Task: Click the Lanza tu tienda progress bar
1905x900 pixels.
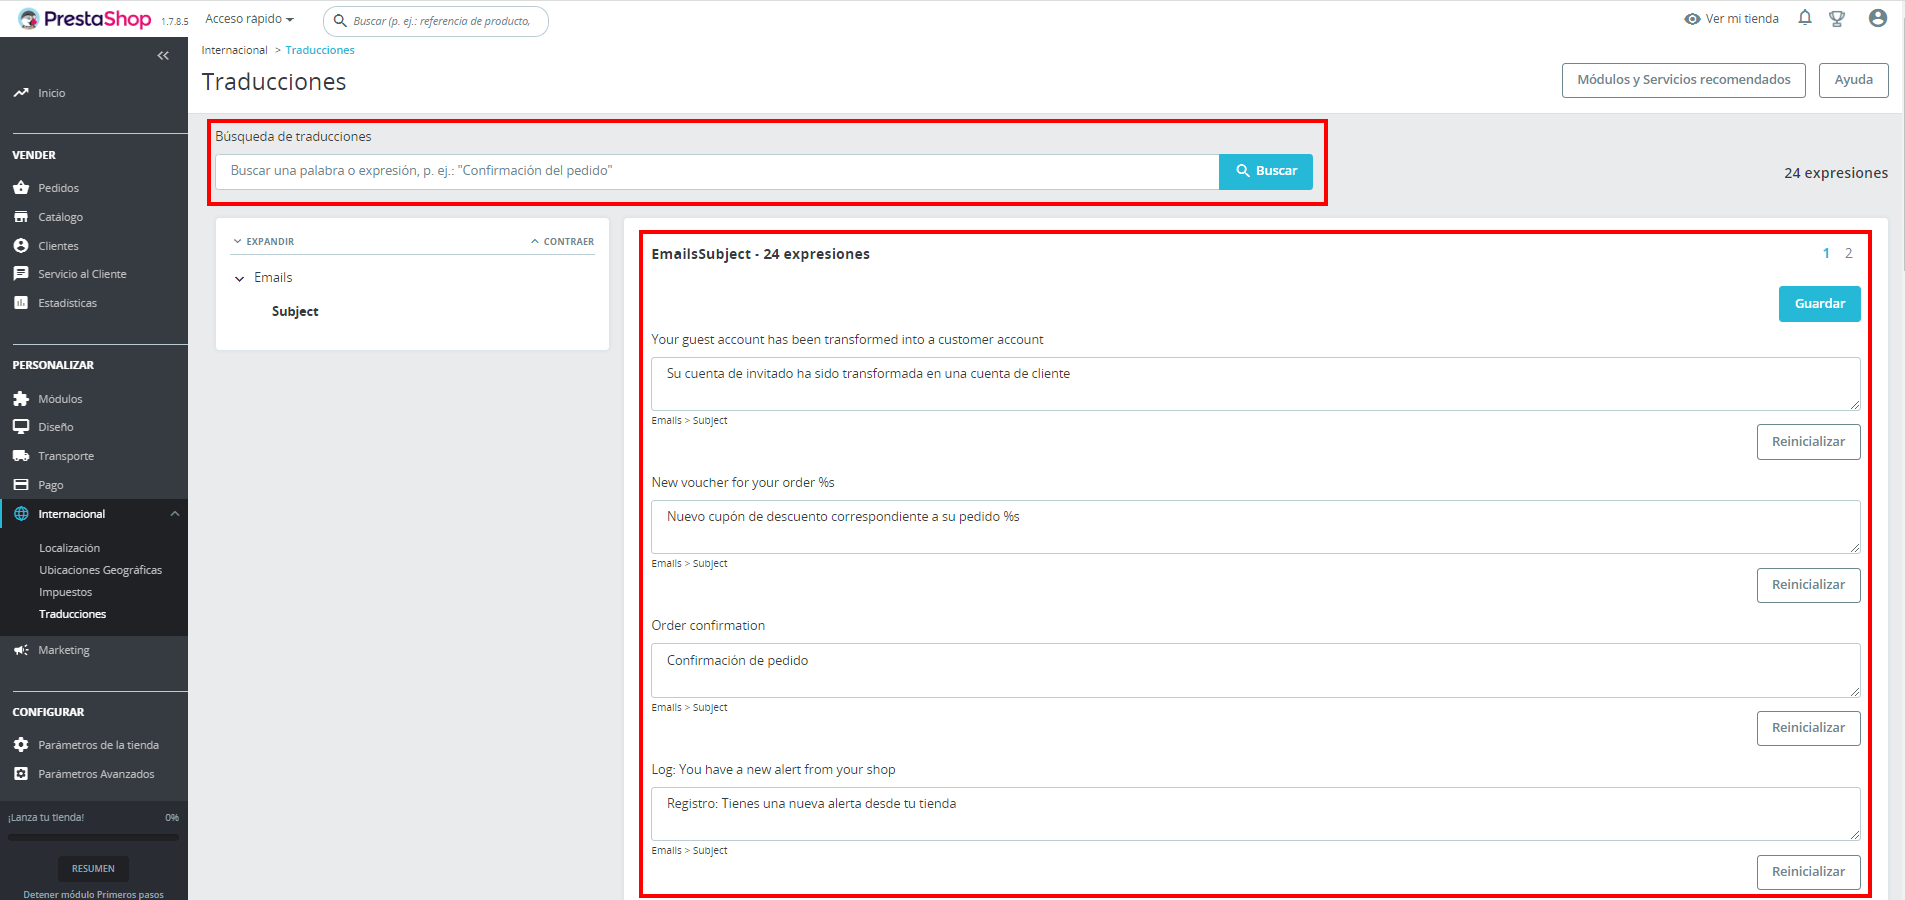Action: (93, 837)
